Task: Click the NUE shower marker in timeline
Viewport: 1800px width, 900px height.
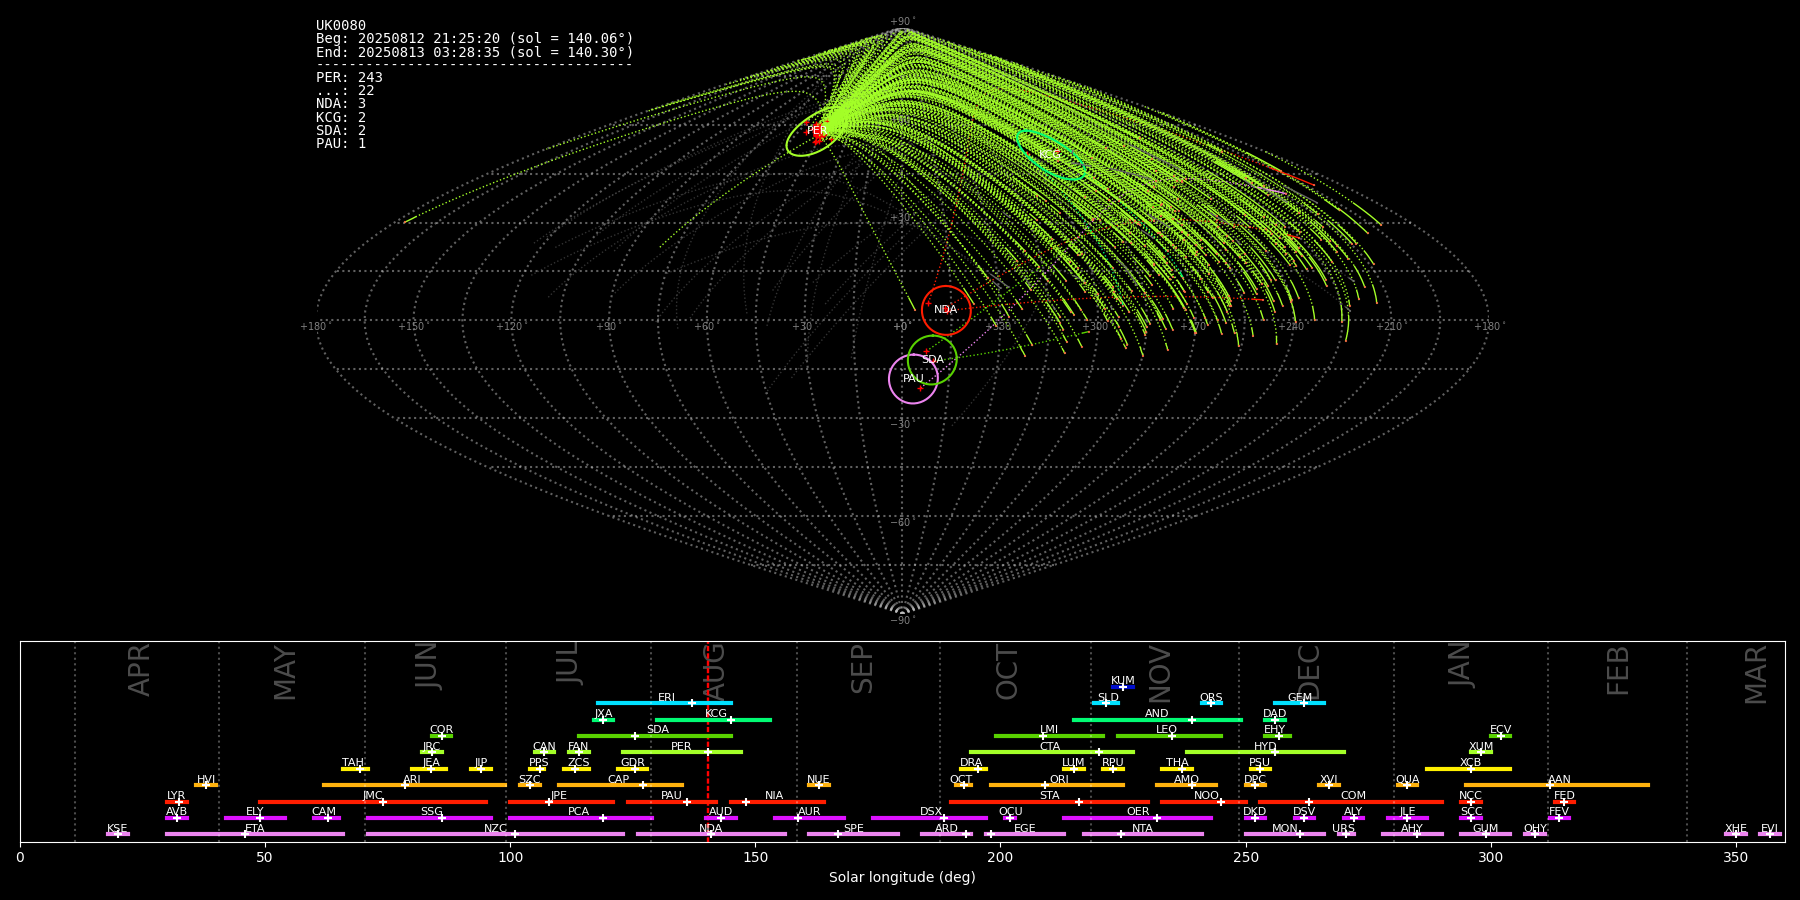Action: click(819, 785)
